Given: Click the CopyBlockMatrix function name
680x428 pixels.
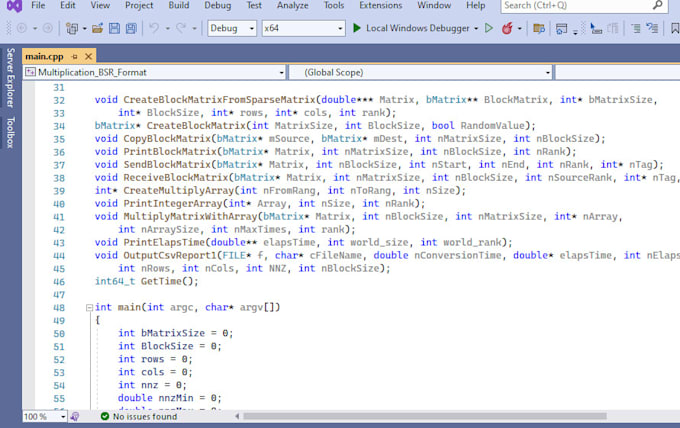Looking at the screenshot, I should tap(167, 139).
